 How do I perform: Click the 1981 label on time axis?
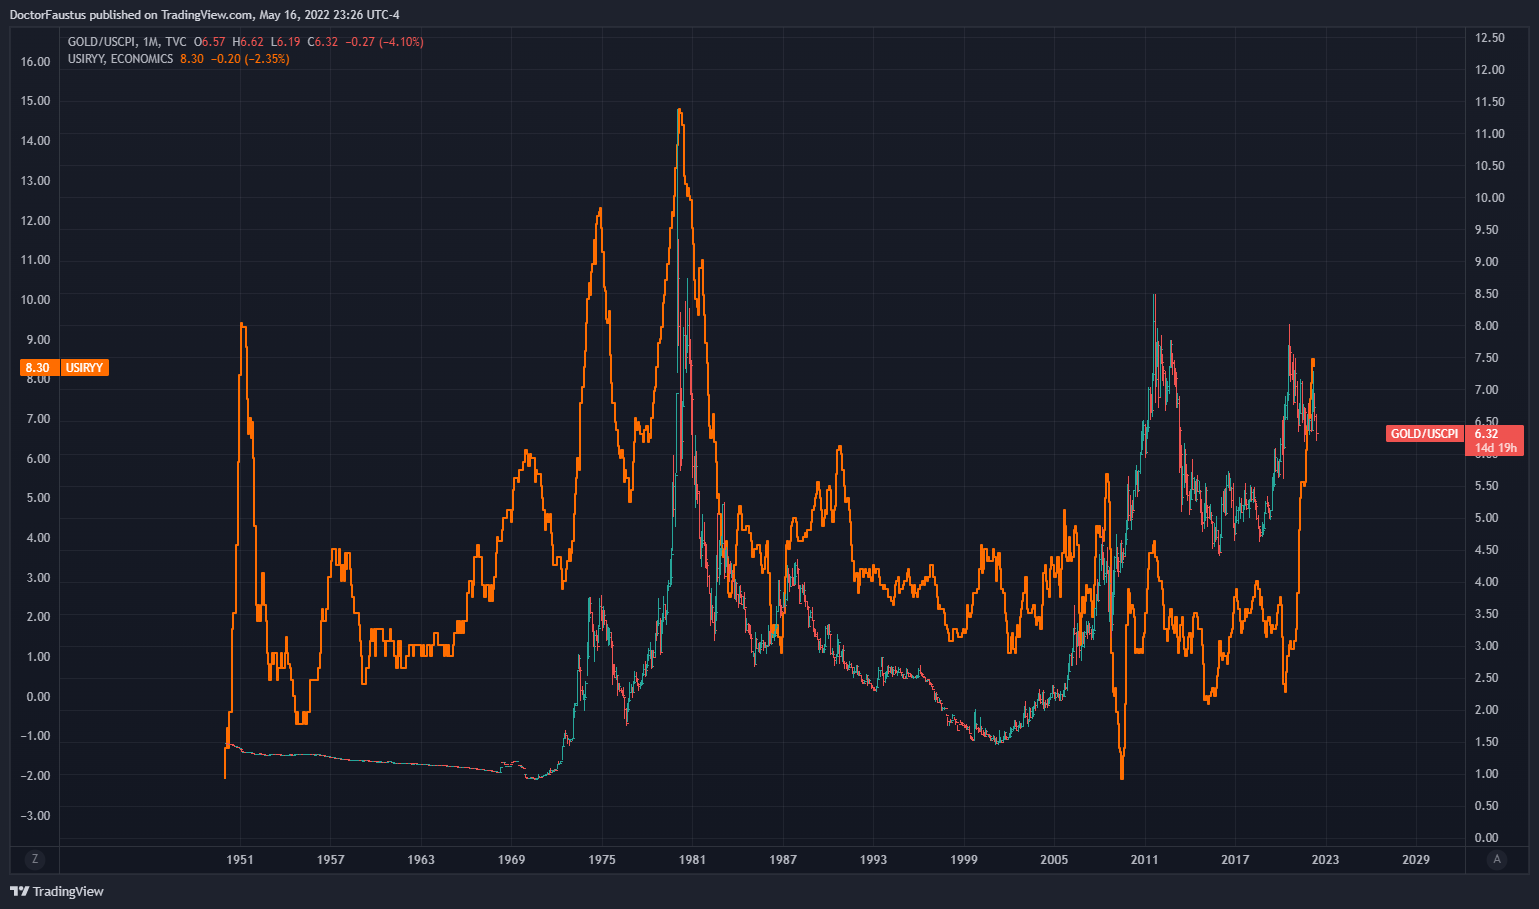pos(692,859)
